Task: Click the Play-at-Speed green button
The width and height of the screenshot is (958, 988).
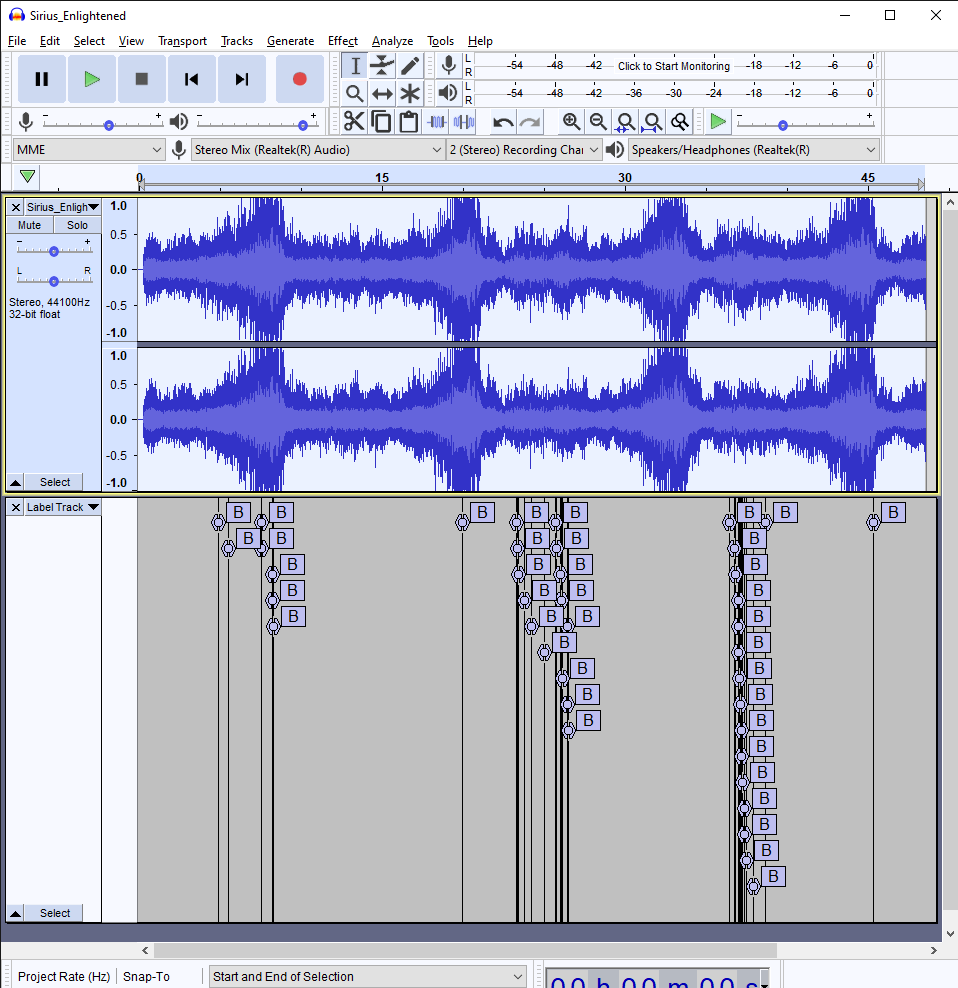Action: click(718, 121)
